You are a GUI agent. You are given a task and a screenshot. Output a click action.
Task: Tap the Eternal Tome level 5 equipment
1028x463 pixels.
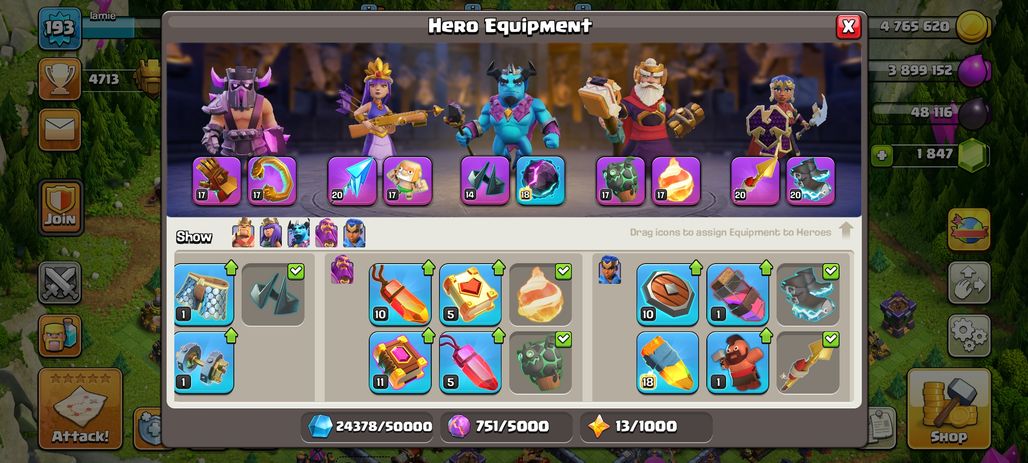click(471, 294)
